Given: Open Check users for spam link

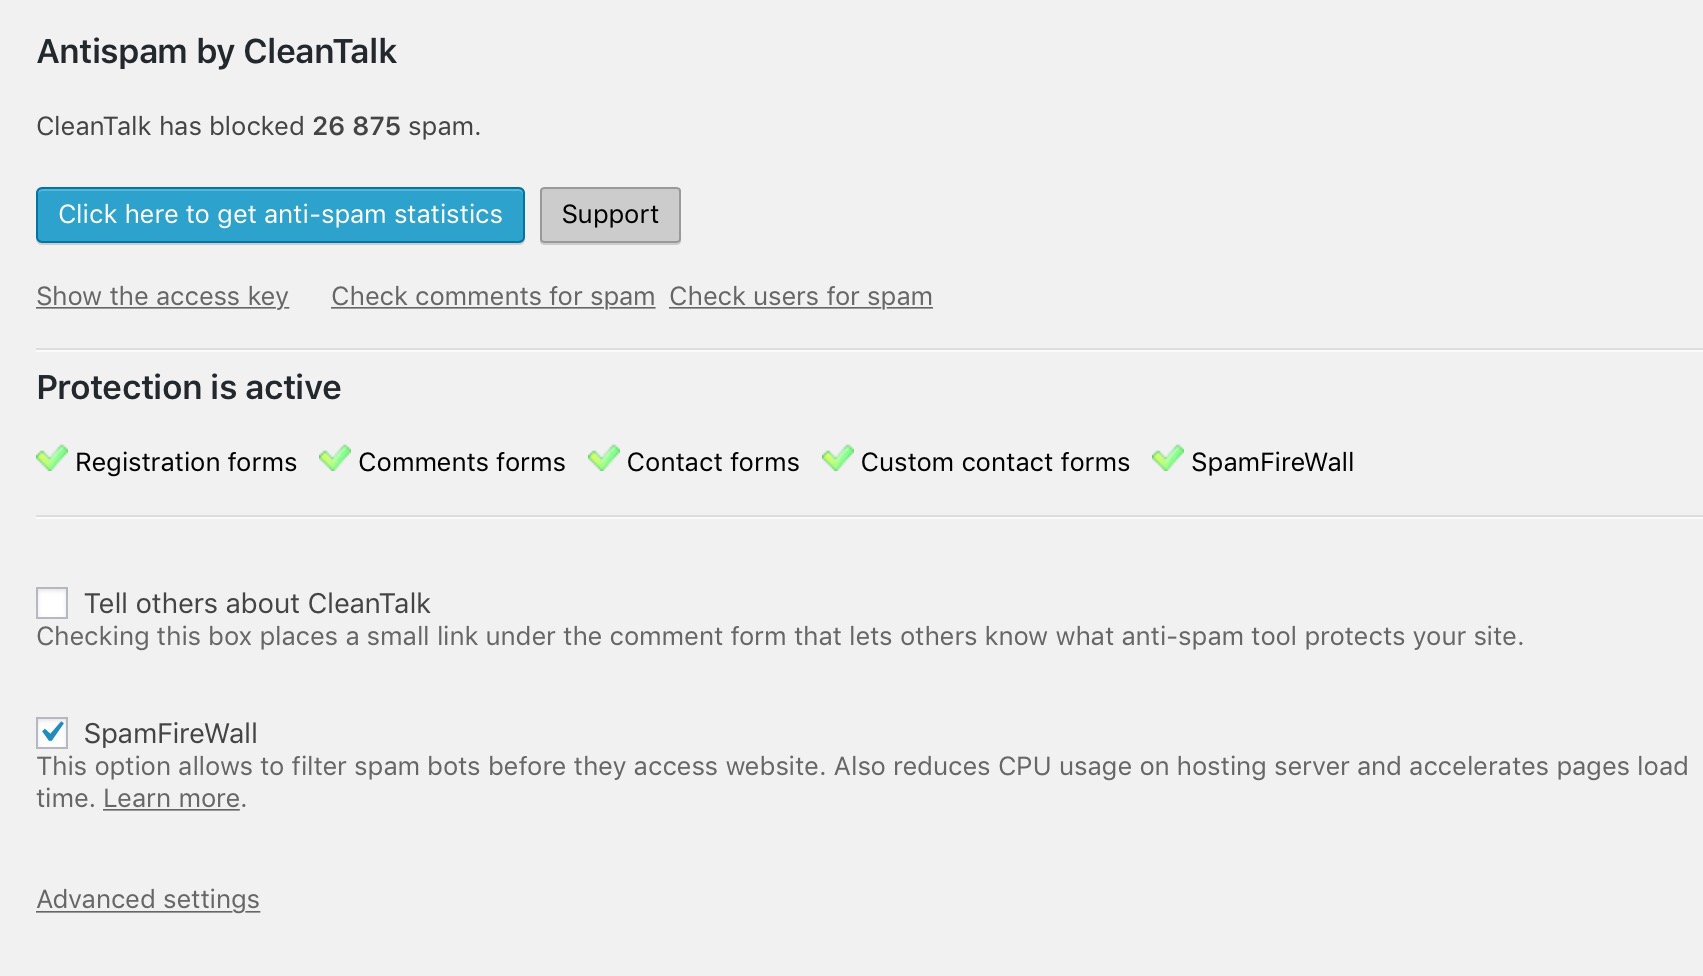Looking at the screenshot, I should [801, 296].
